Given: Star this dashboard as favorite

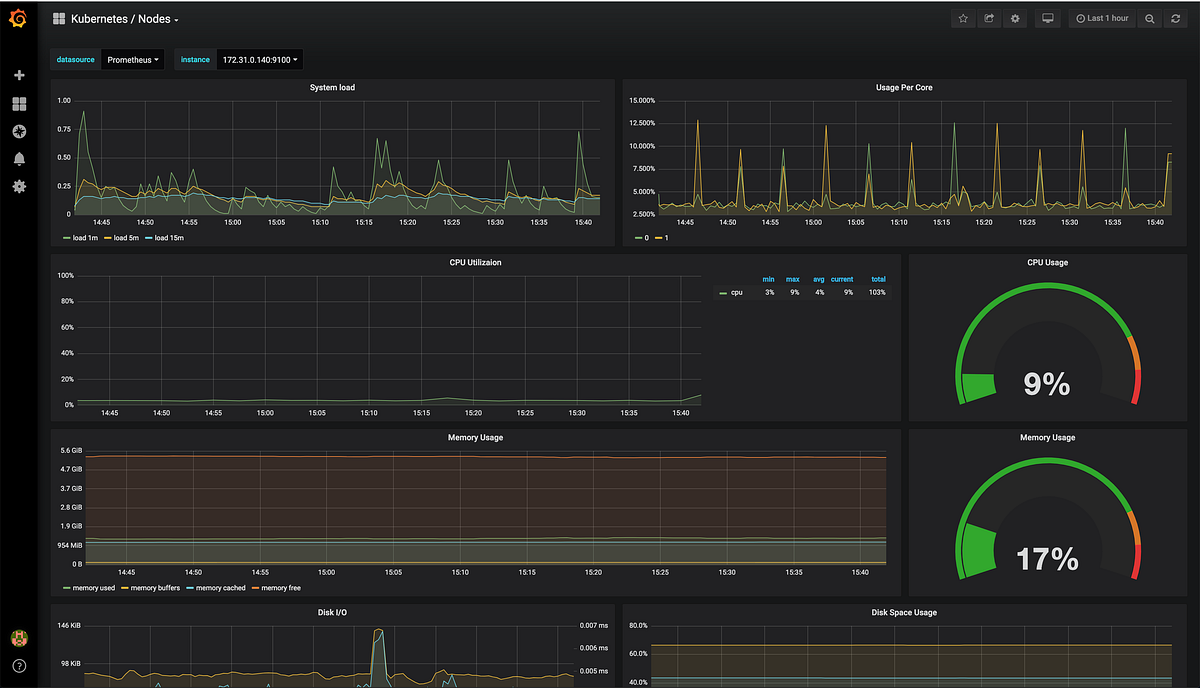Looking at the screenshot, I should pos(963,19).
